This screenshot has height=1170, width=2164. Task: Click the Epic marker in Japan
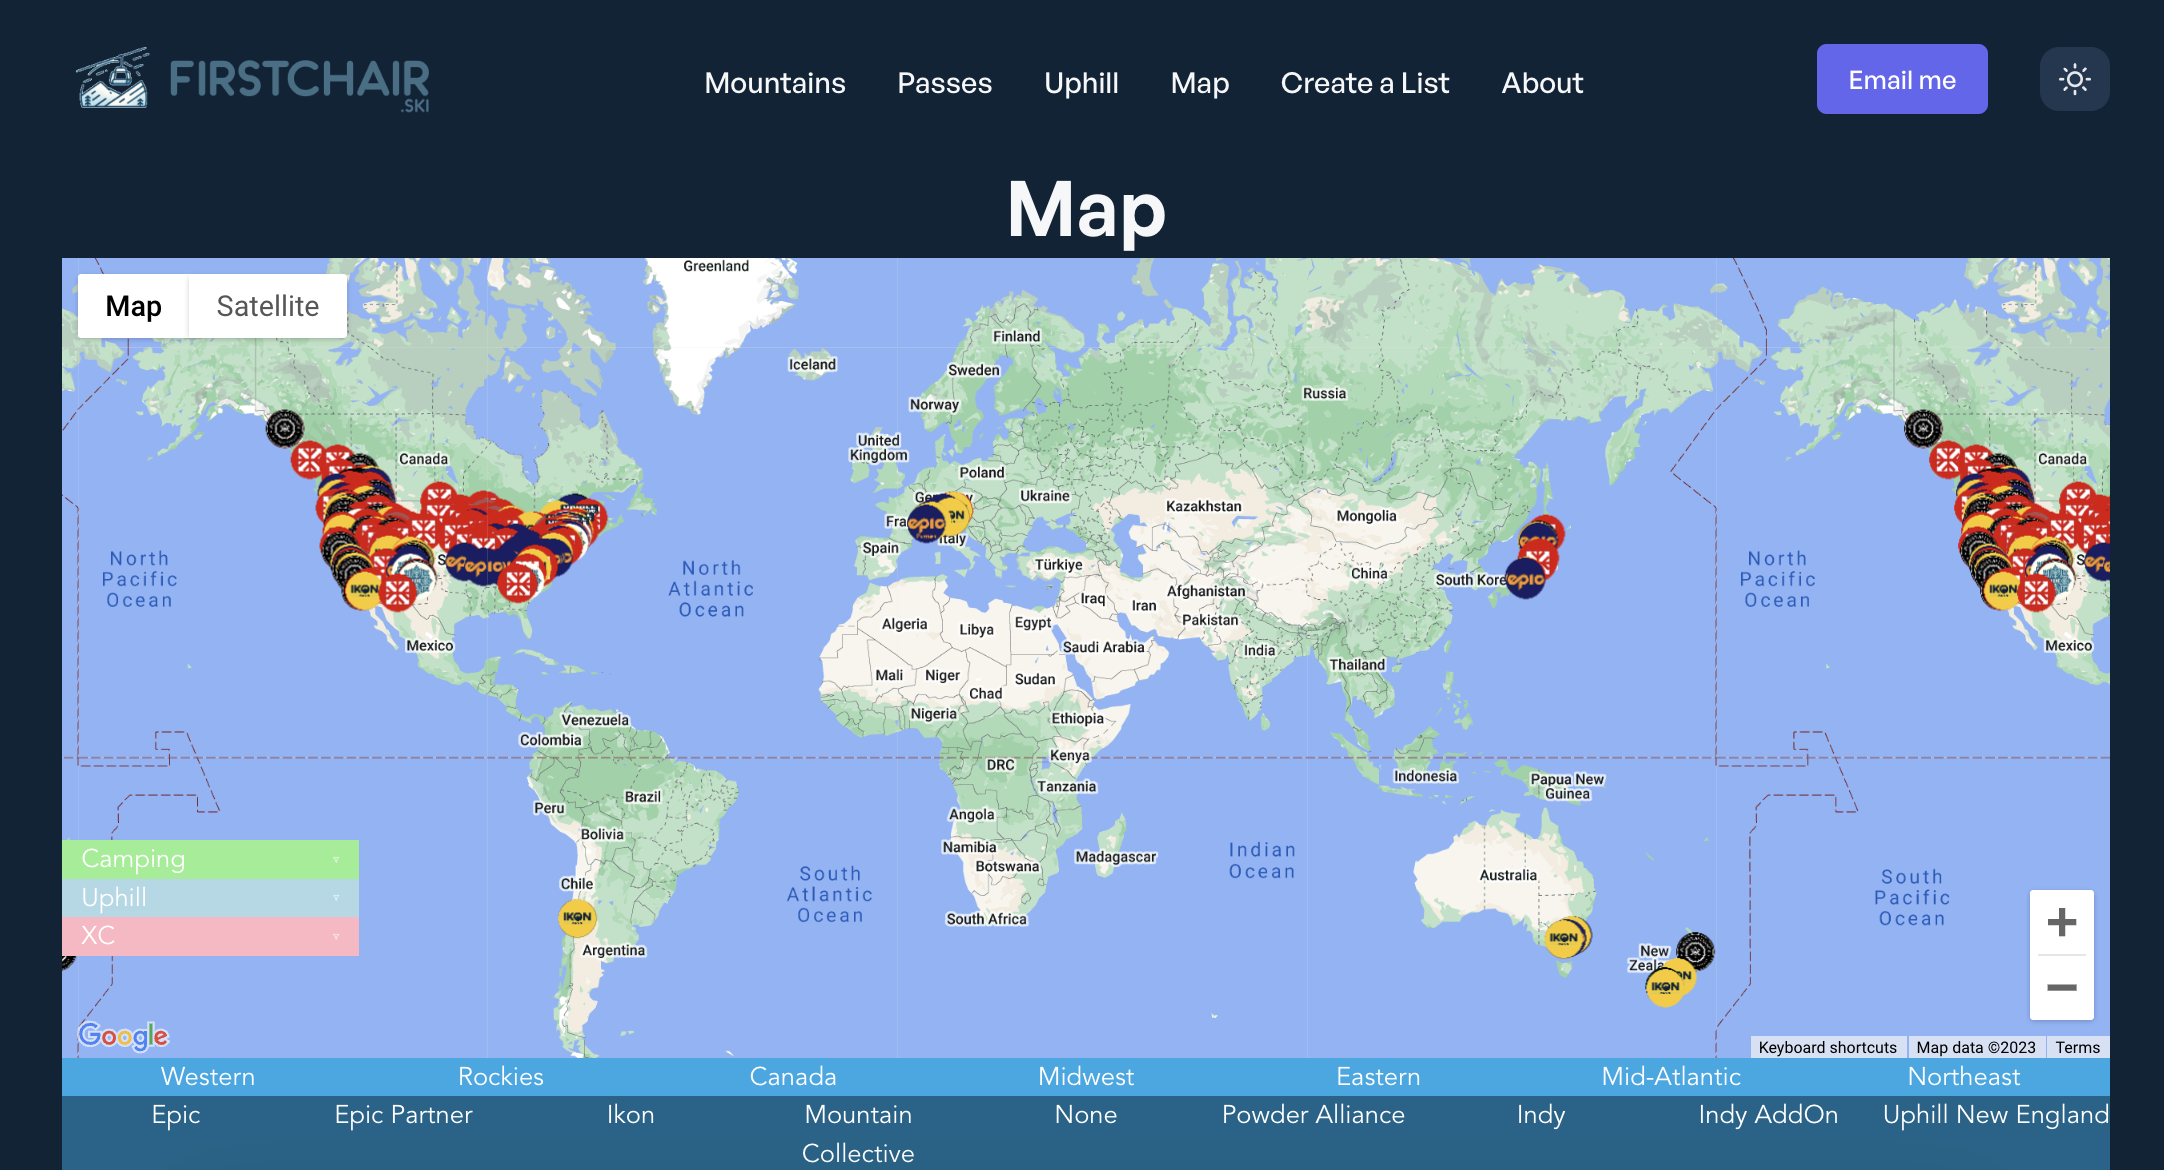1525,579
